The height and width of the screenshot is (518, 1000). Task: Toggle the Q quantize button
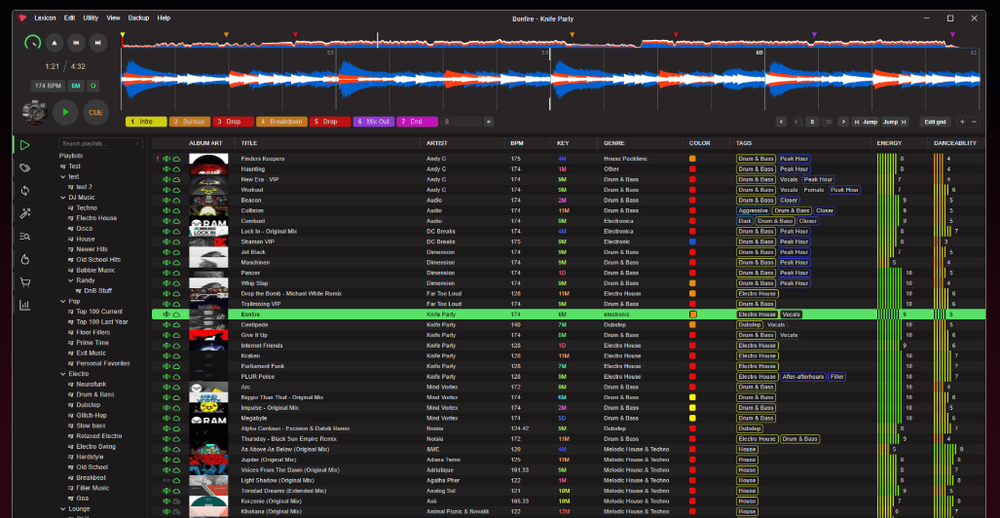94,85
